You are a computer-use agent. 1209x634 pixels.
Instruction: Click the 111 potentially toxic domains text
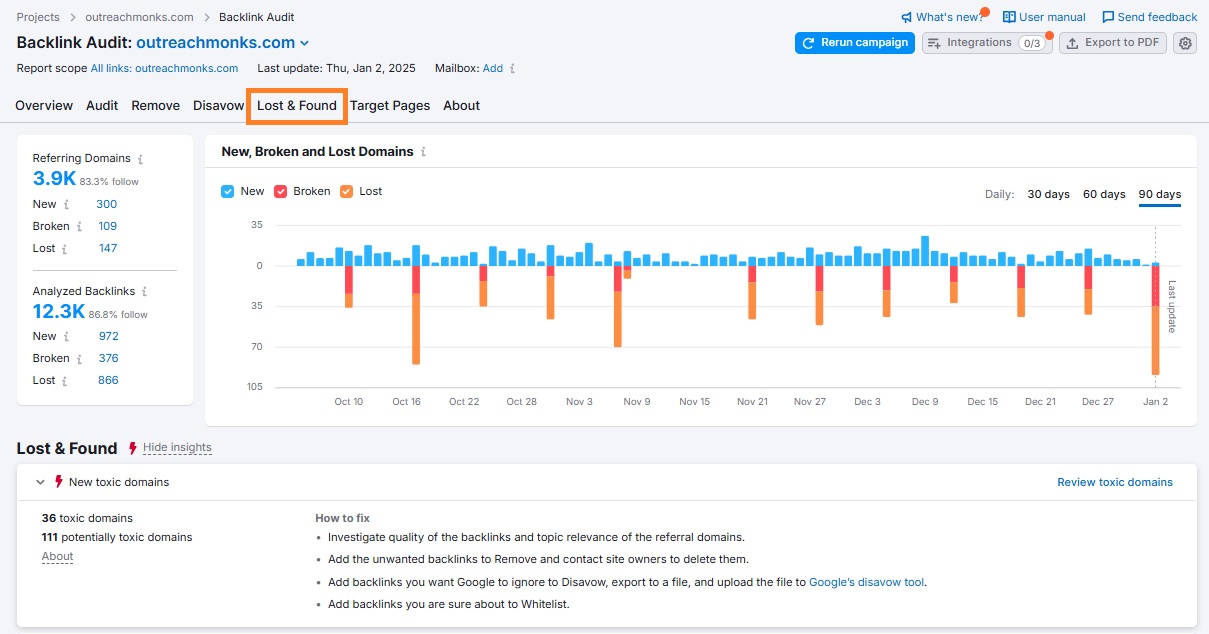pyautogui.click(x=117, y=537)
